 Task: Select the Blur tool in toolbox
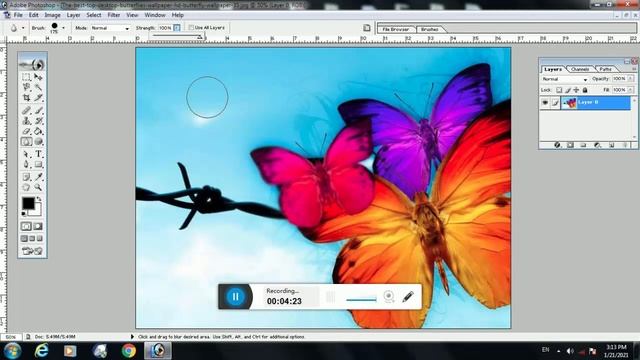(27, 142)
